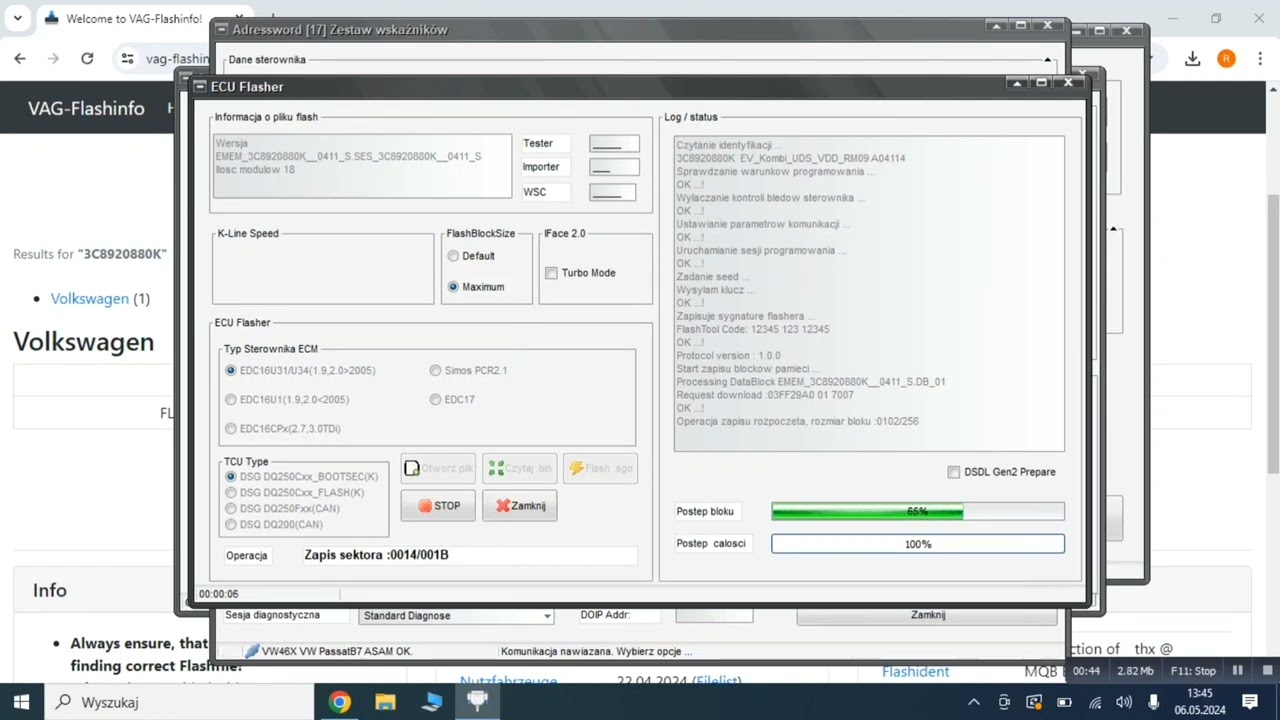1280x720 pixels.
Task: Click 'Zapis sektora :0014/001B' operation text
Action: pyautogui.click(x=376, y=555)
